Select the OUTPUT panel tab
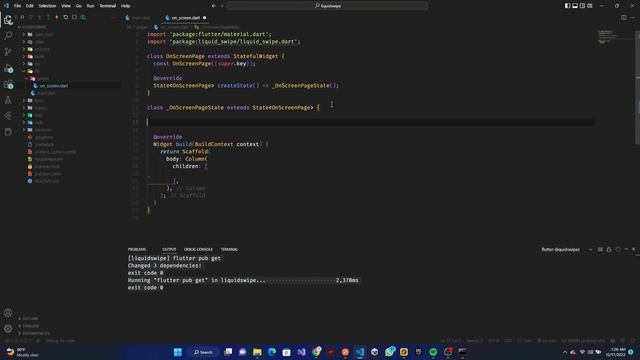Image resolution: width=640 pixels, height=360 pixels. [169, 249]
